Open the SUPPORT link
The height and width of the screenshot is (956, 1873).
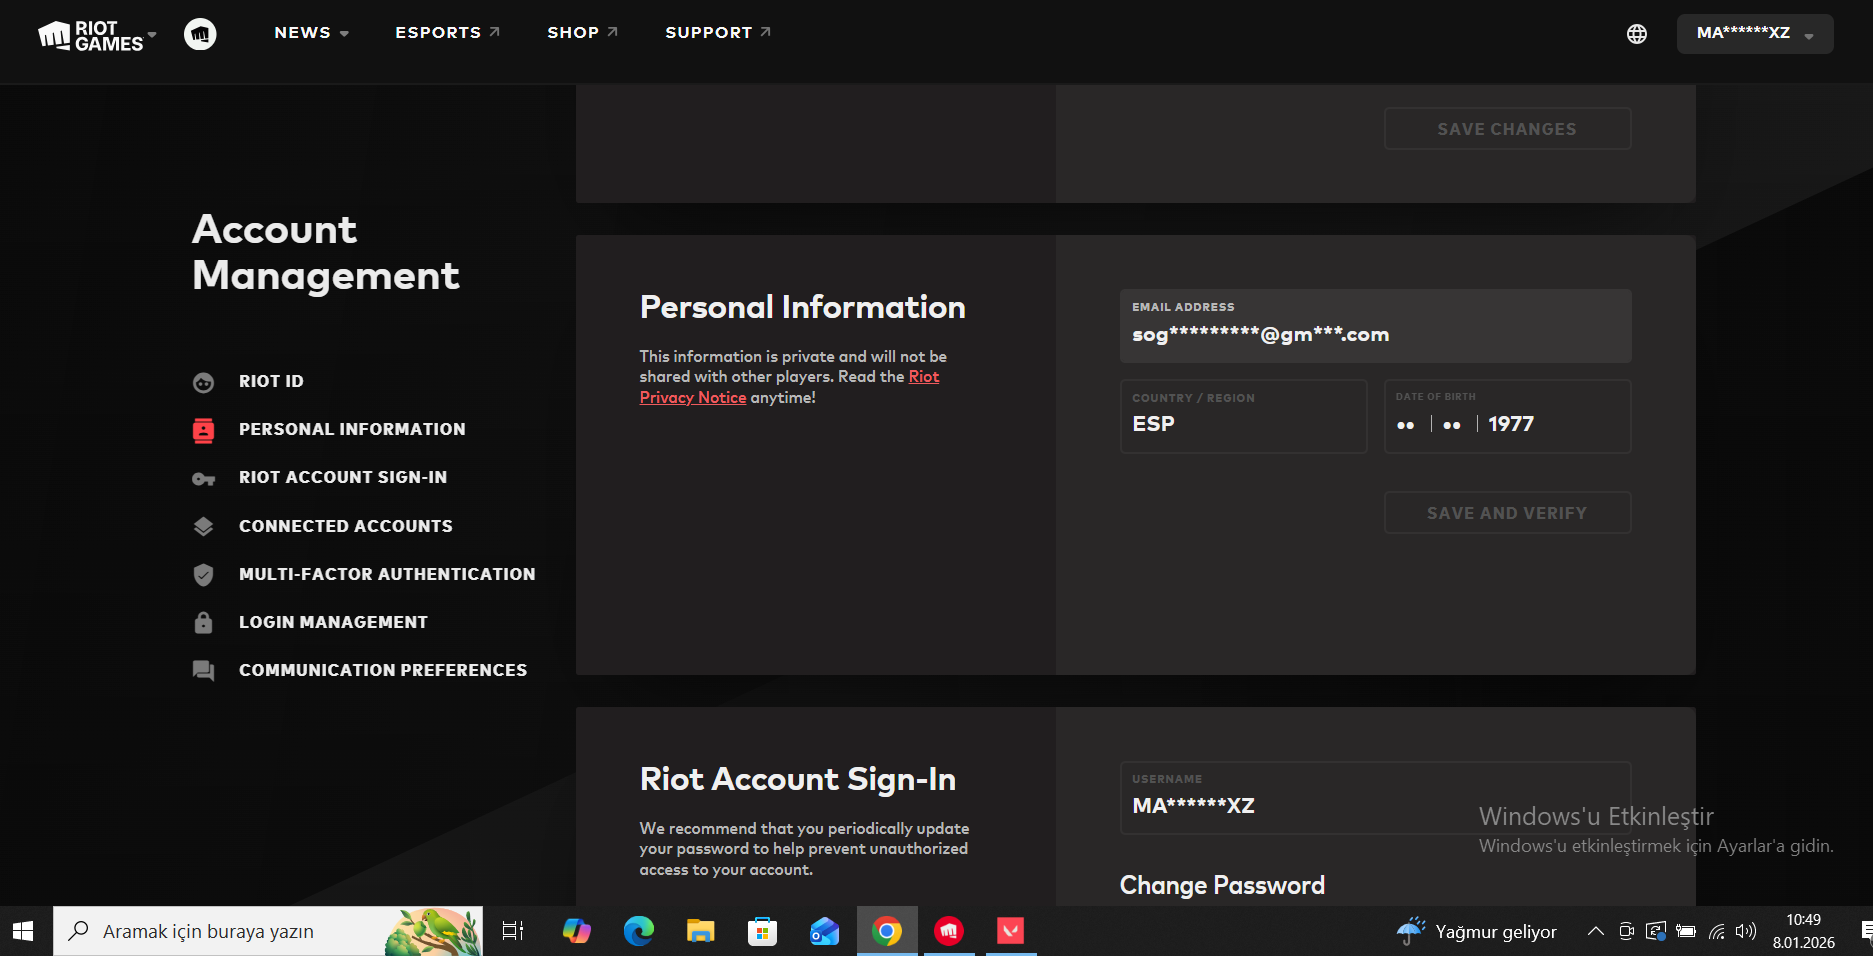point(718,33)
